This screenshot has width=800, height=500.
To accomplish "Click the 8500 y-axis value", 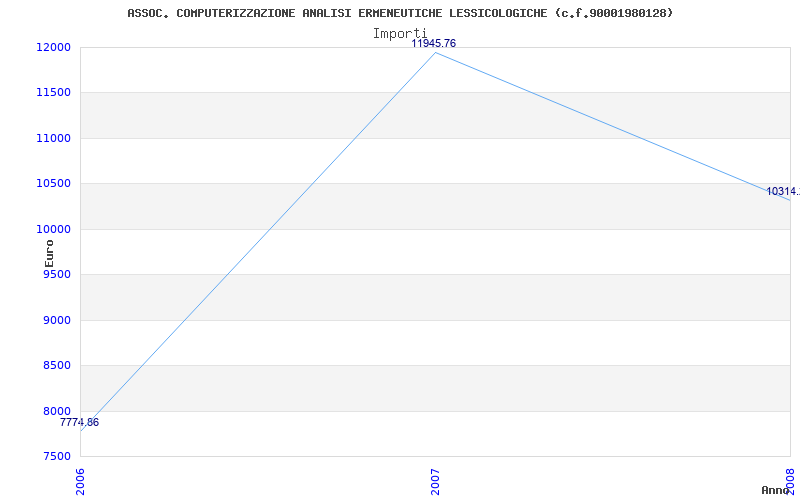I will (x=56, y=366).
